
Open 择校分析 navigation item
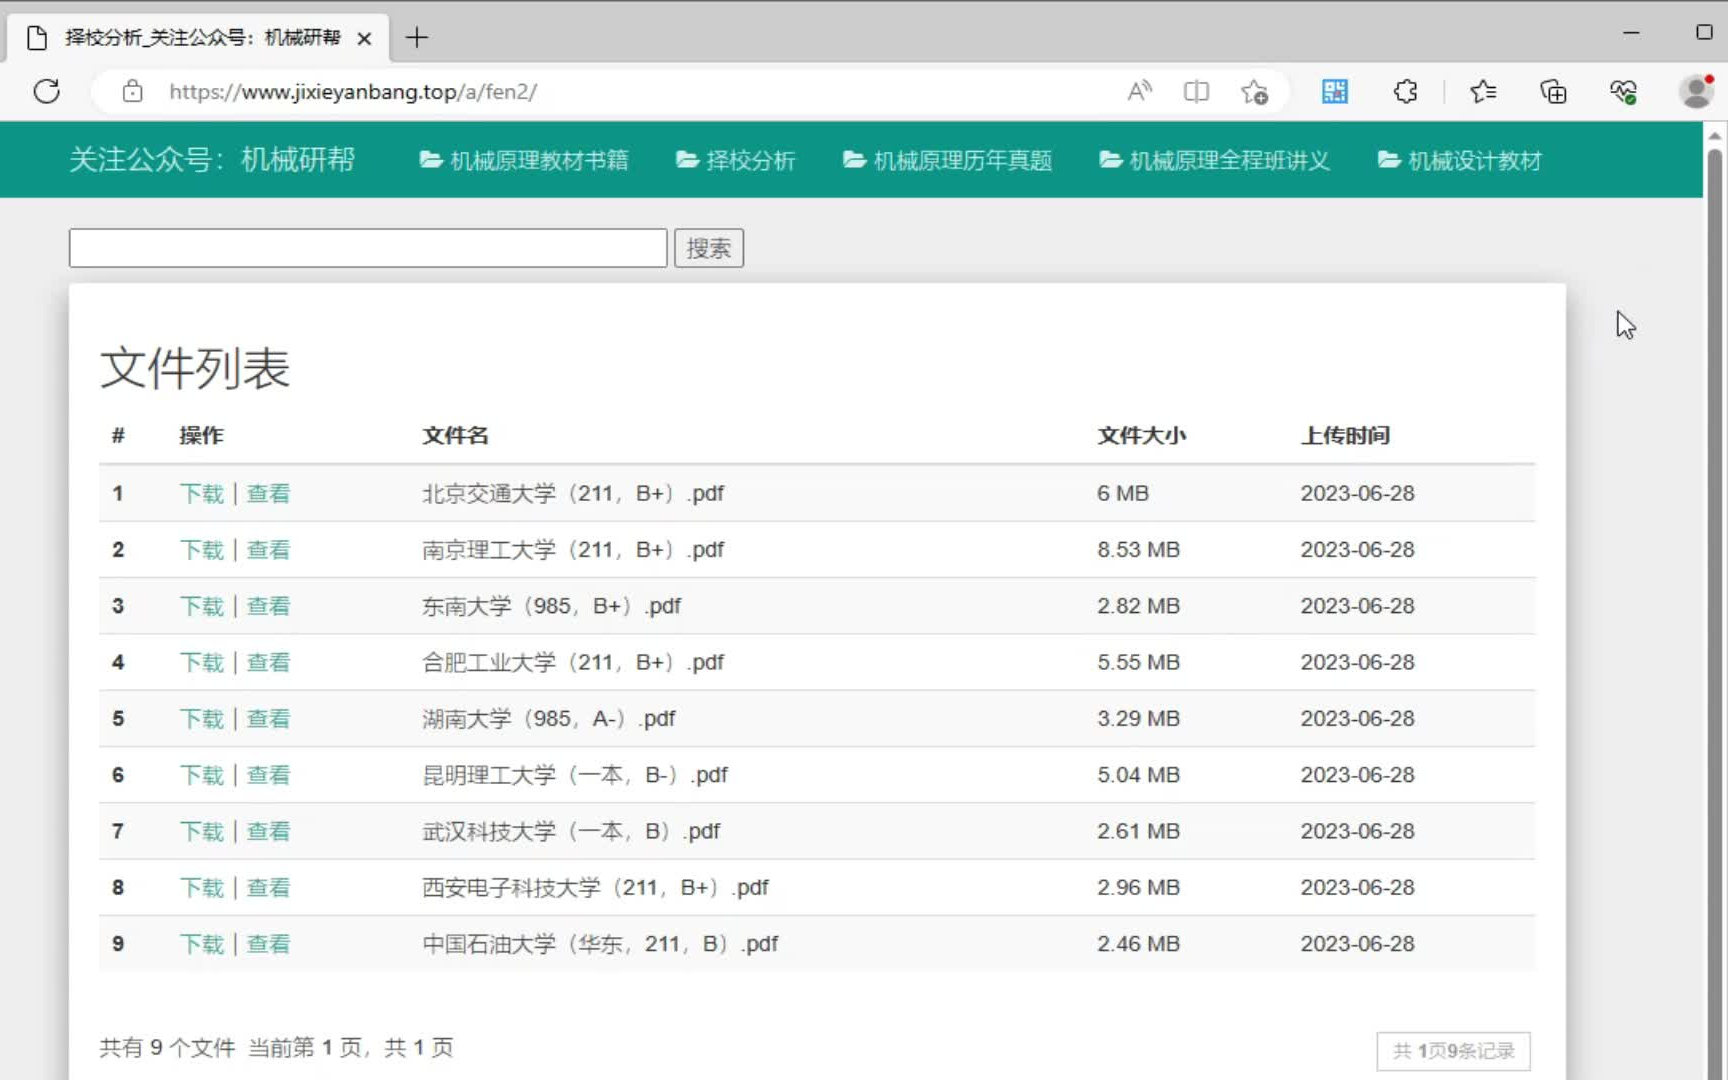736,160
